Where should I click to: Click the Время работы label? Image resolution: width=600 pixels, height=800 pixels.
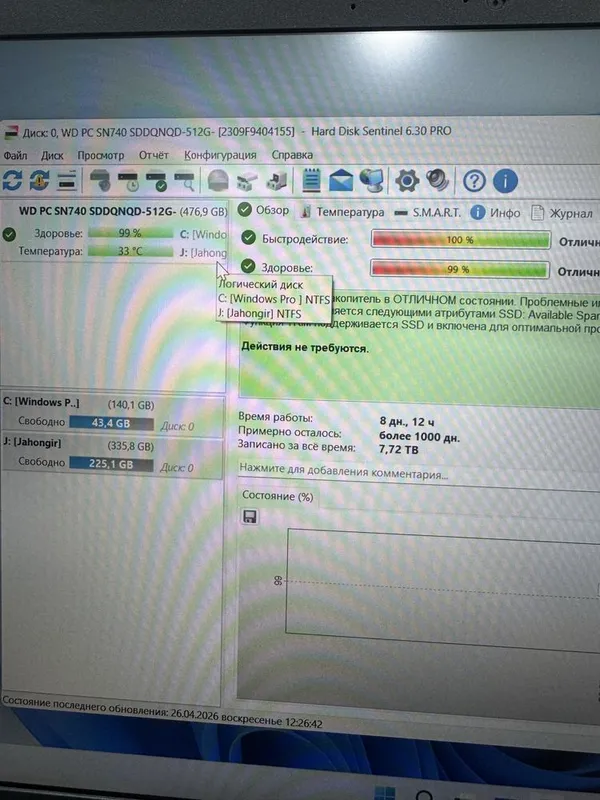[276, 417]
